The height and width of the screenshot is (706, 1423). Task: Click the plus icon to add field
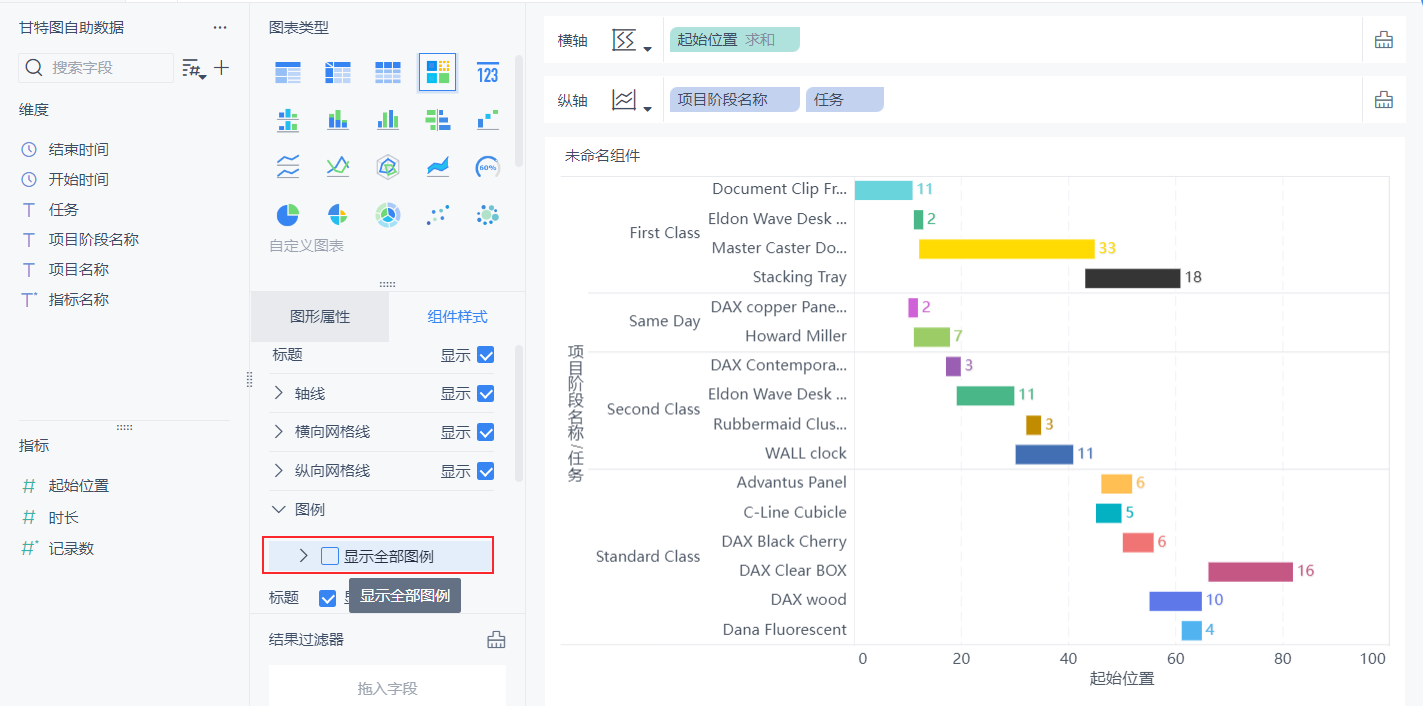pyautogui.click(x=222, y=68)
